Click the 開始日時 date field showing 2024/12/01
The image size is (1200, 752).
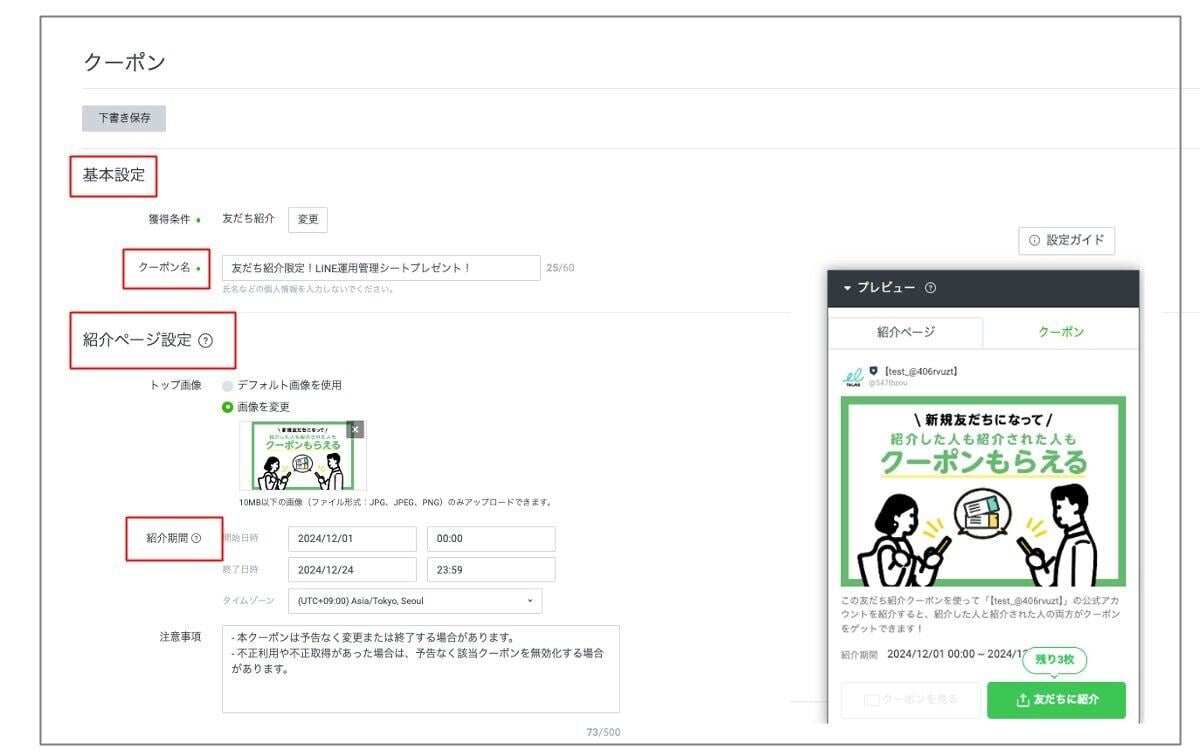(x=352, y=539)
